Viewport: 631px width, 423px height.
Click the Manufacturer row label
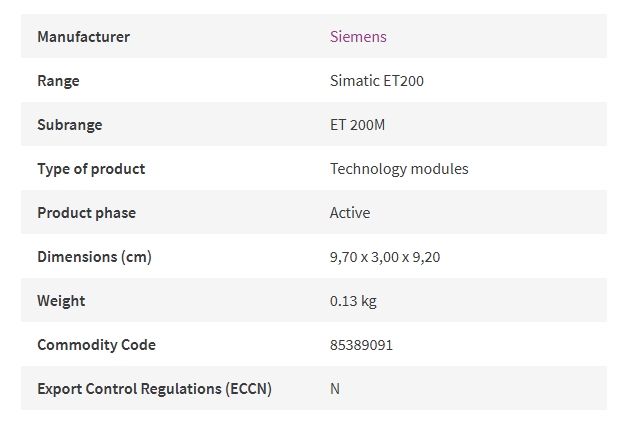(x=83, y=37)
